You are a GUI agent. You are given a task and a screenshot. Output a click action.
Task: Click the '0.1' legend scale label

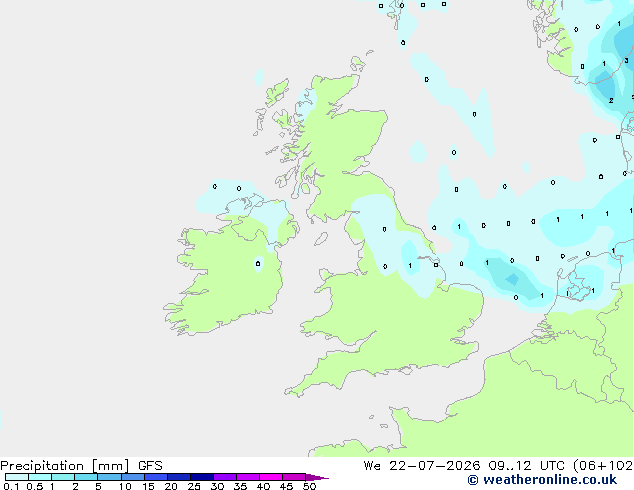tap(11, 486)
